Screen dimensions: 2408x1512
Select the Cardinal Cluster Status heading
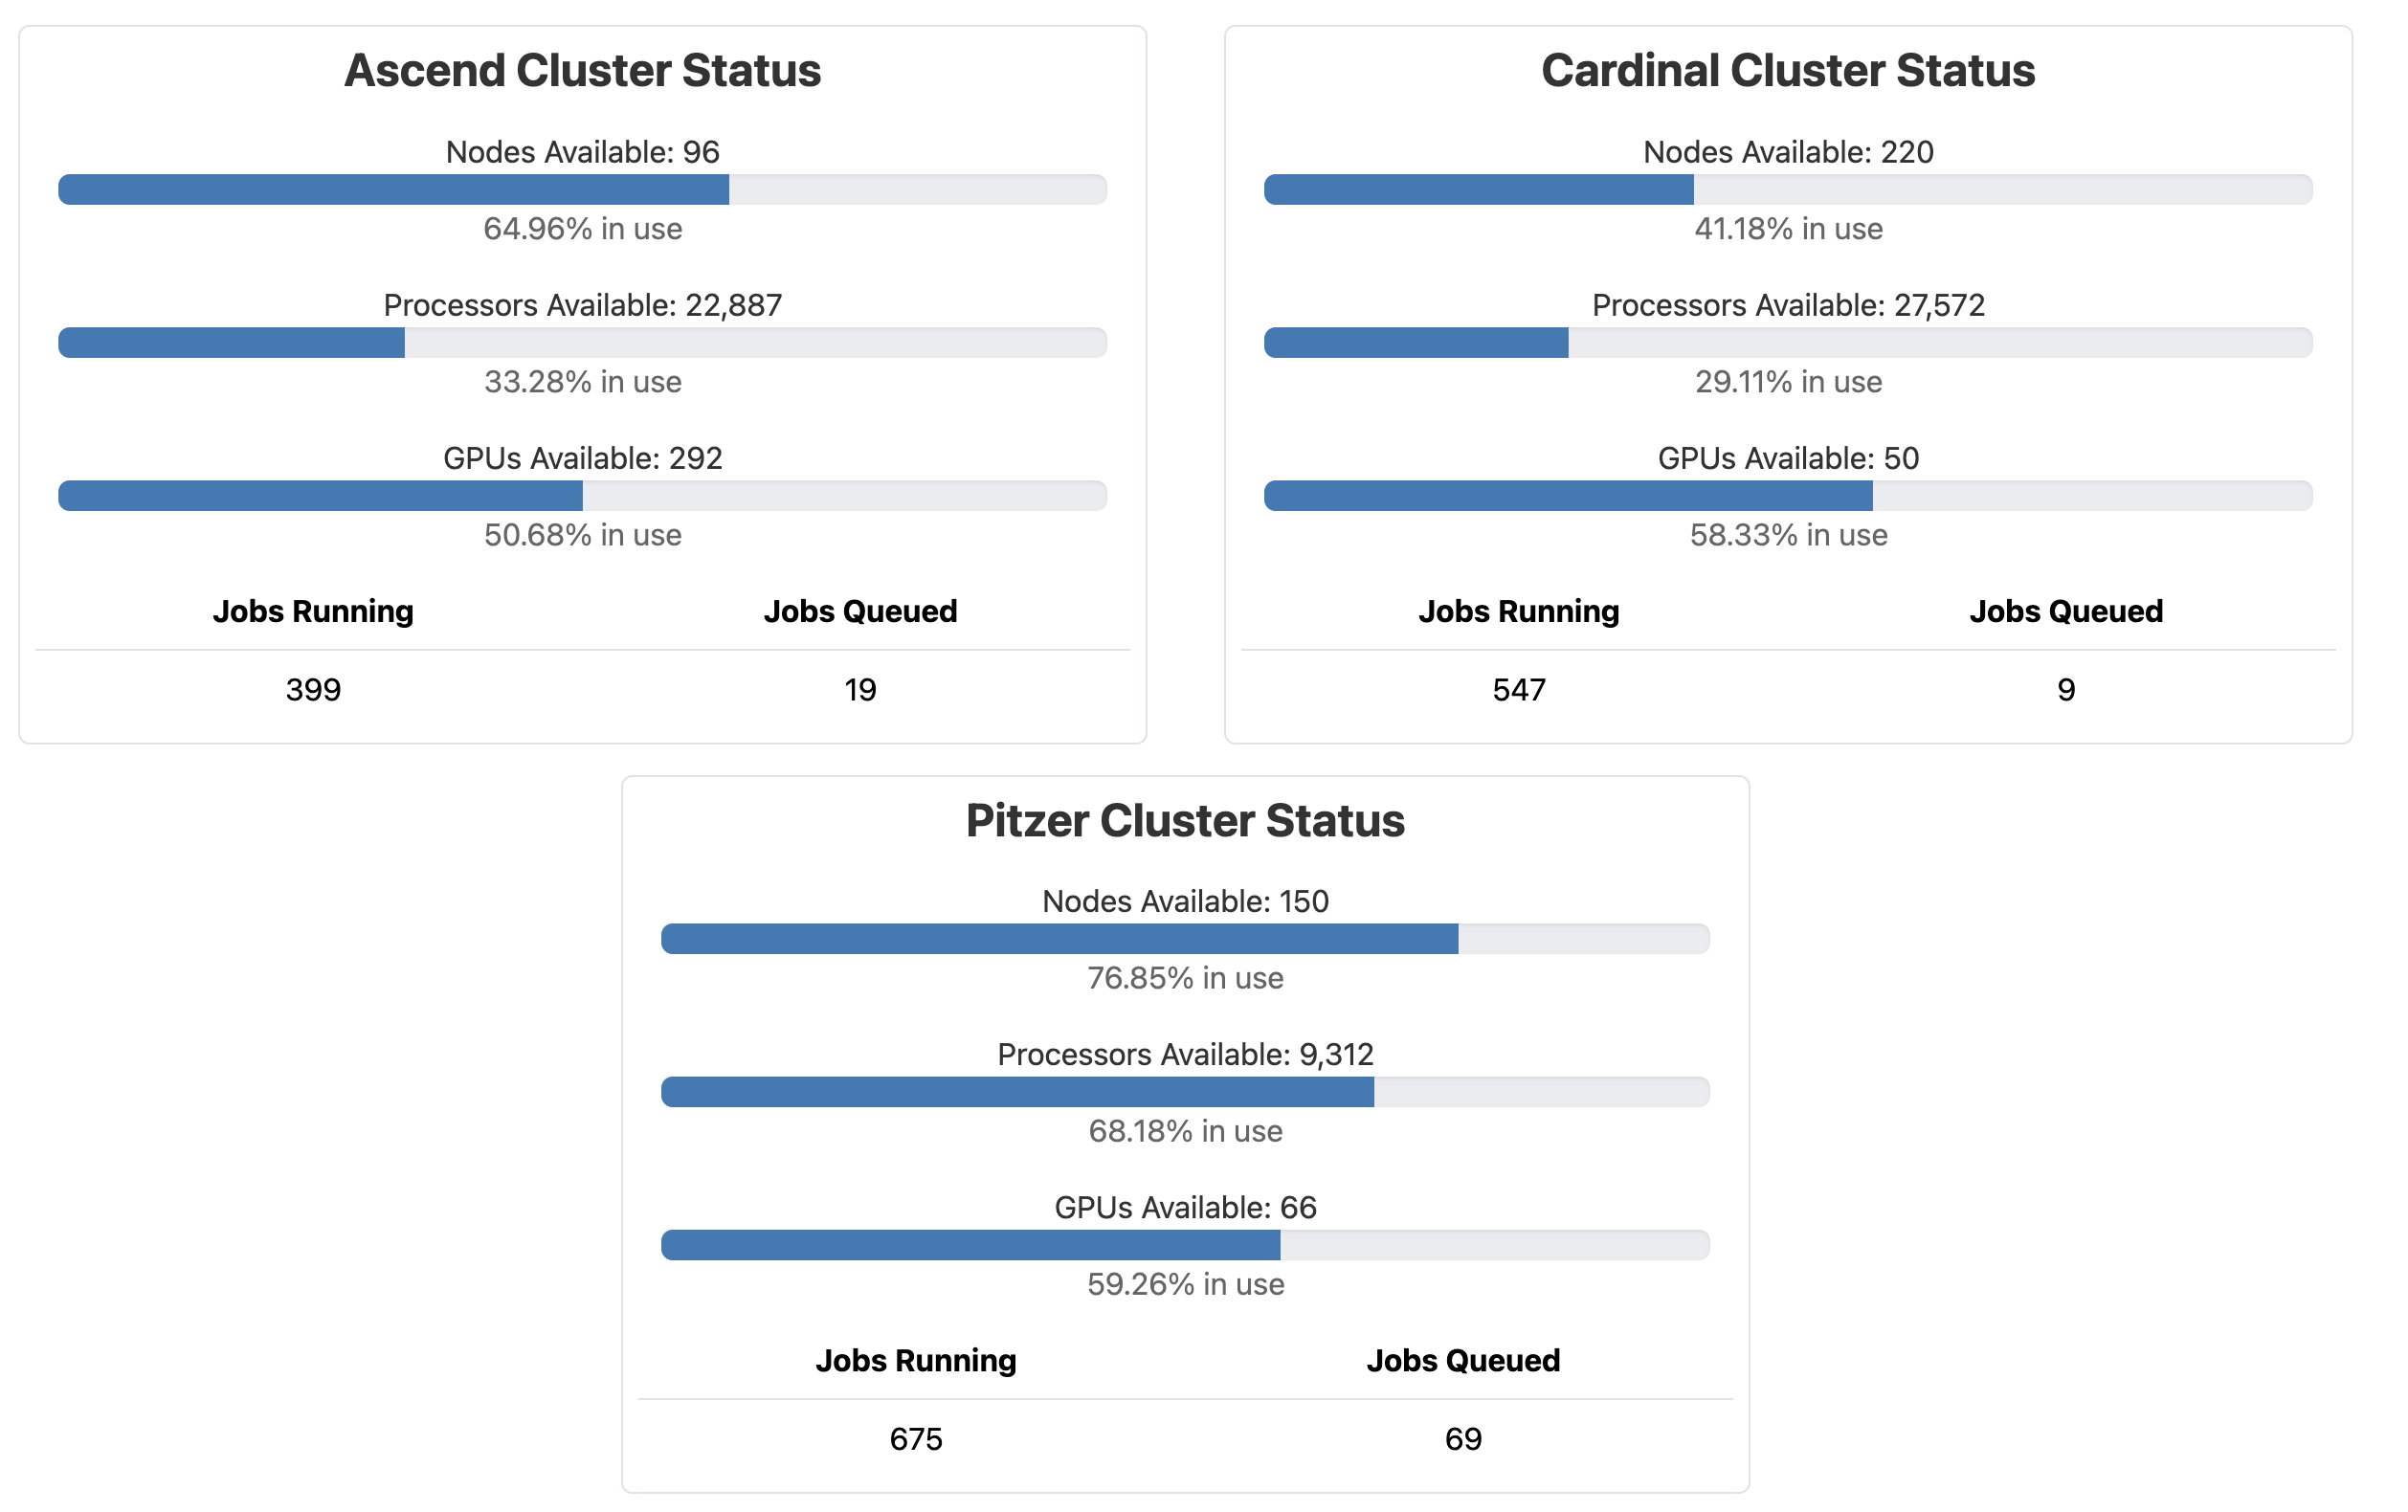[1788, 71]
